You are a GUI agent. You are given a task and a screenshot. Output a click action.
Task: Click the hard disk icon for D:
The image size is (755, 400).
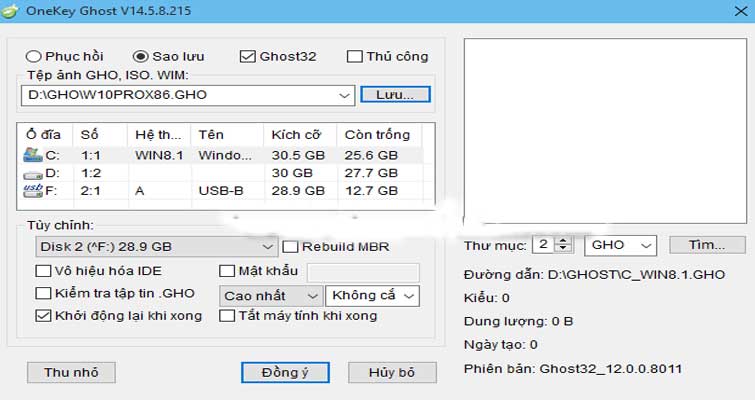pos(33,174)
